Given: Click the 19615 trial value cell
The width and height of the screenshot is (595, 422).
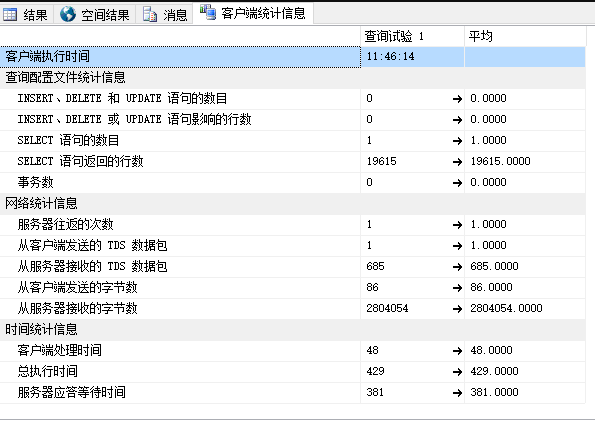Looking at the screenshot, I should [412, 161].
